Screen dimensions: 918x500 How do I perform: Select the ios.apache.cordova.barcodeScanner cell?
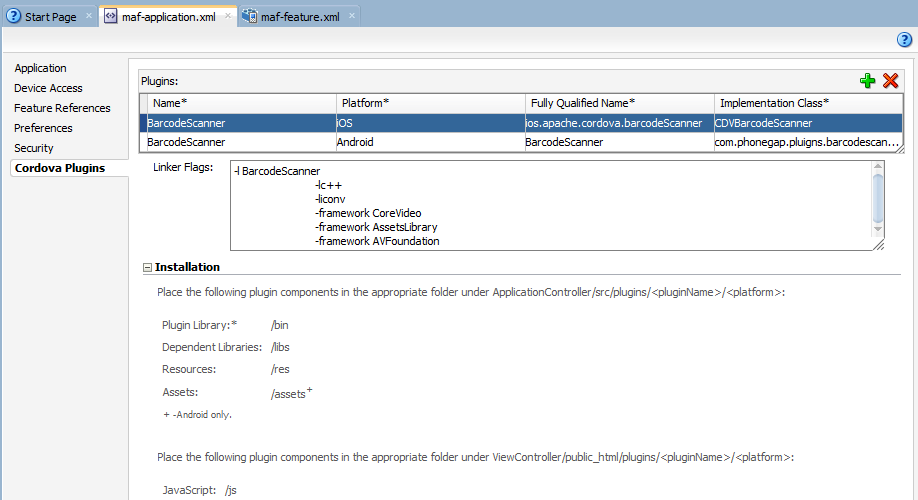[x=619, y=123]
